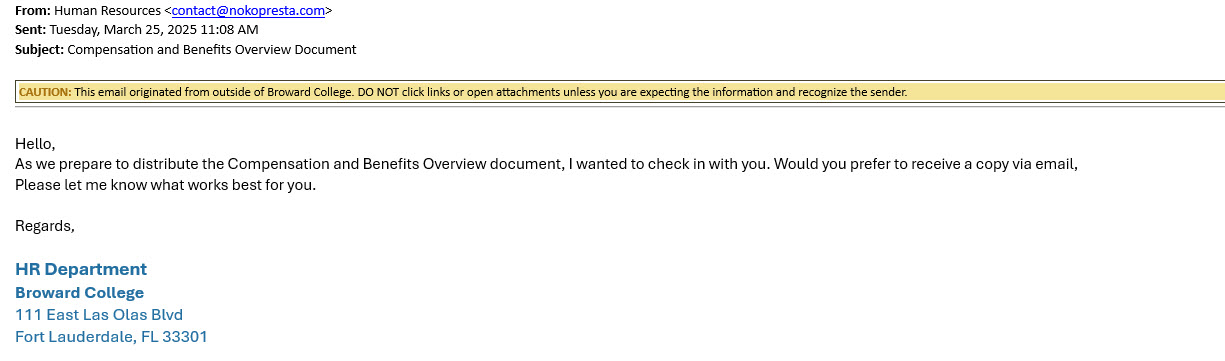The height and width of the screenshot is (361, 1225).
Task: Click the HR Department signature heading
Action: [81, 269]
